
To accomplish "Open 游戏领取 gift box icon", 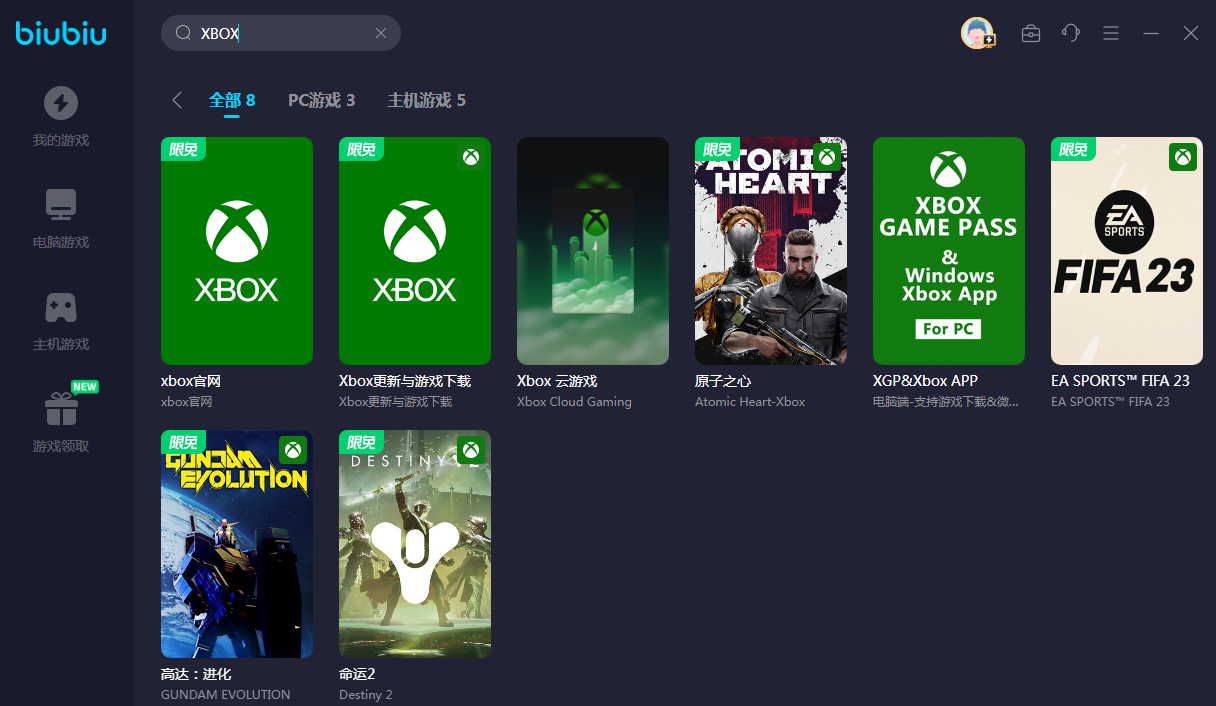I will point(61,409).
